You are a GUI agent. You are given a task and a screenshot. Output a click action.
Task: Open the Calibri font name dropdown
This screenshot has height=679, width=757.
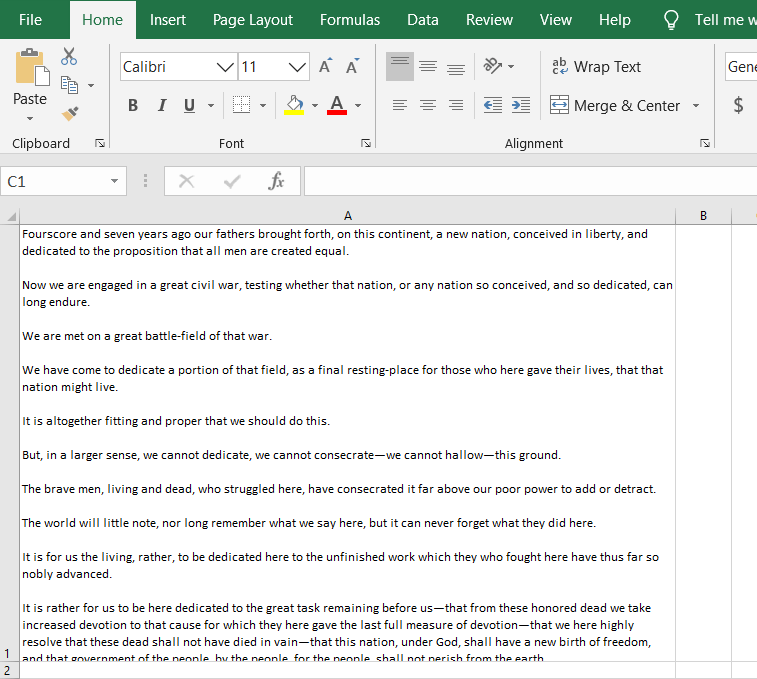[x=225, y=67]
